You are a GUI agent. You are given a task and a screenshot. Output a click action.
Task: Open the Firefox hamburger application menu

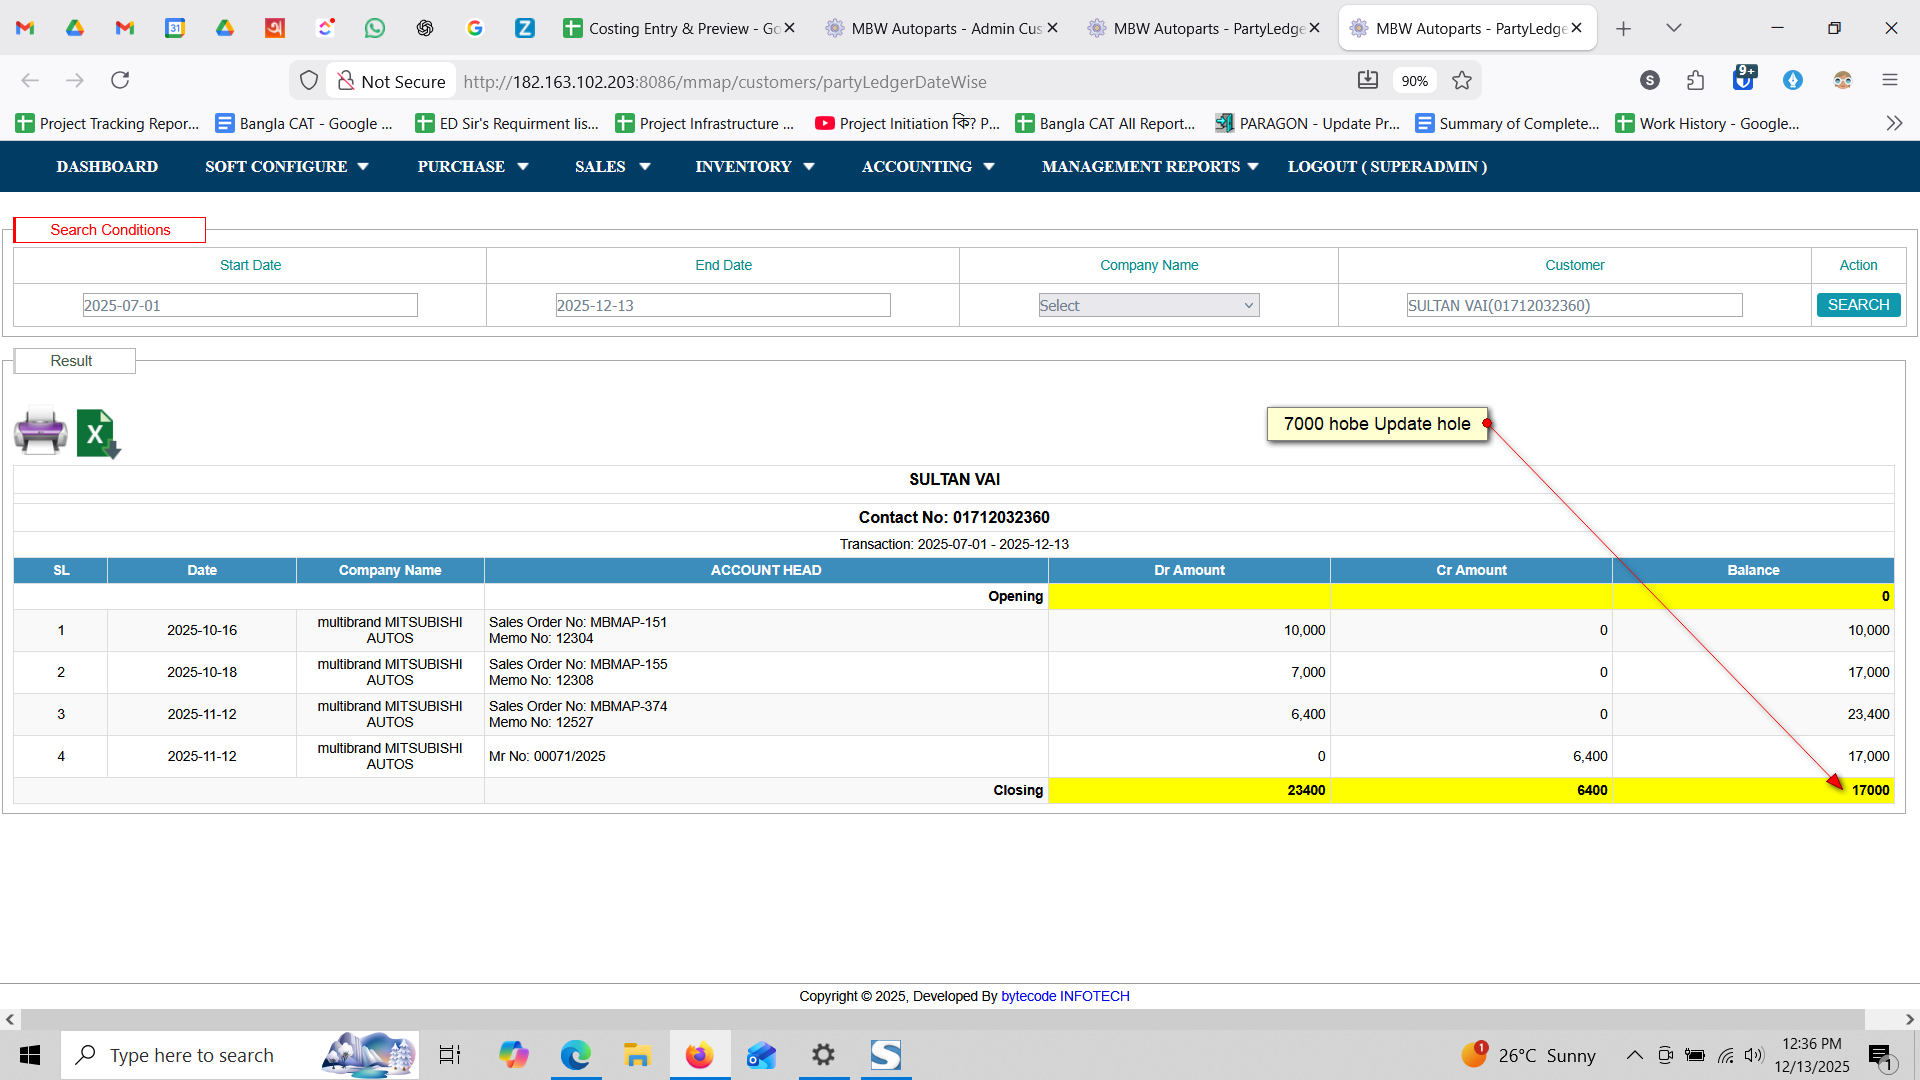[x=1889, y=80]
